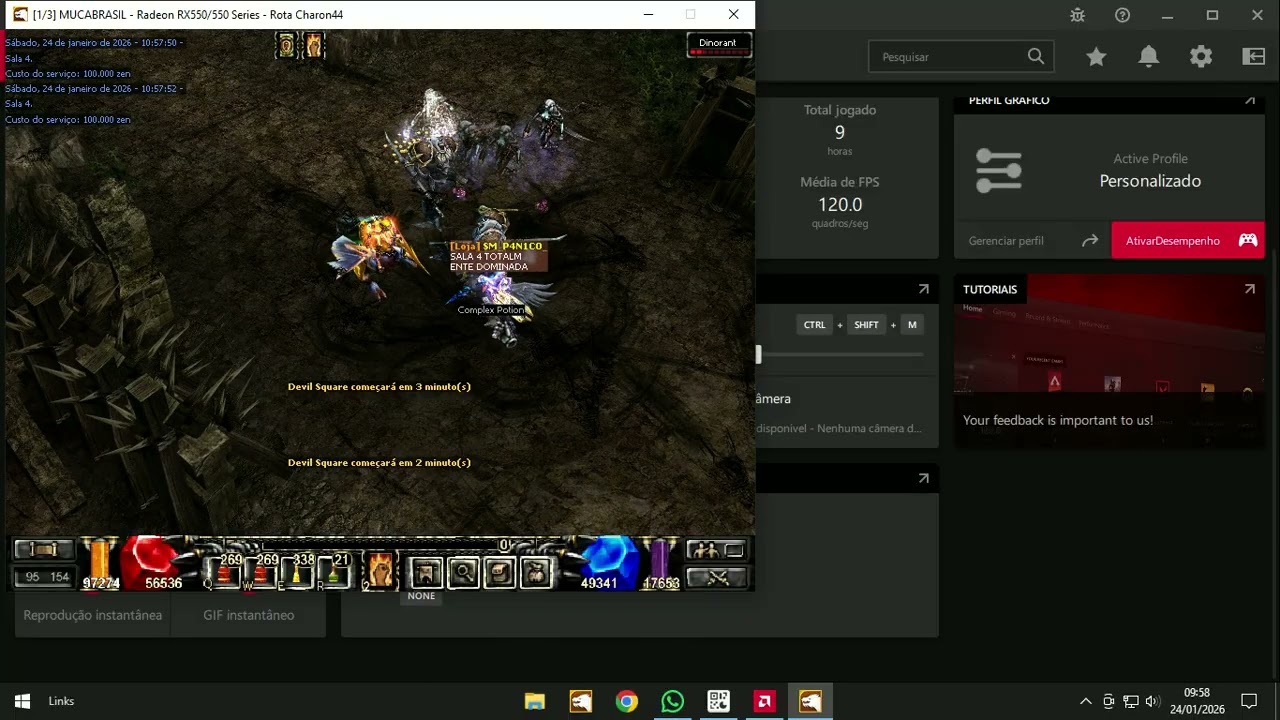
Task: Click the Dinorant pet status box
Action: click(719, 45)
